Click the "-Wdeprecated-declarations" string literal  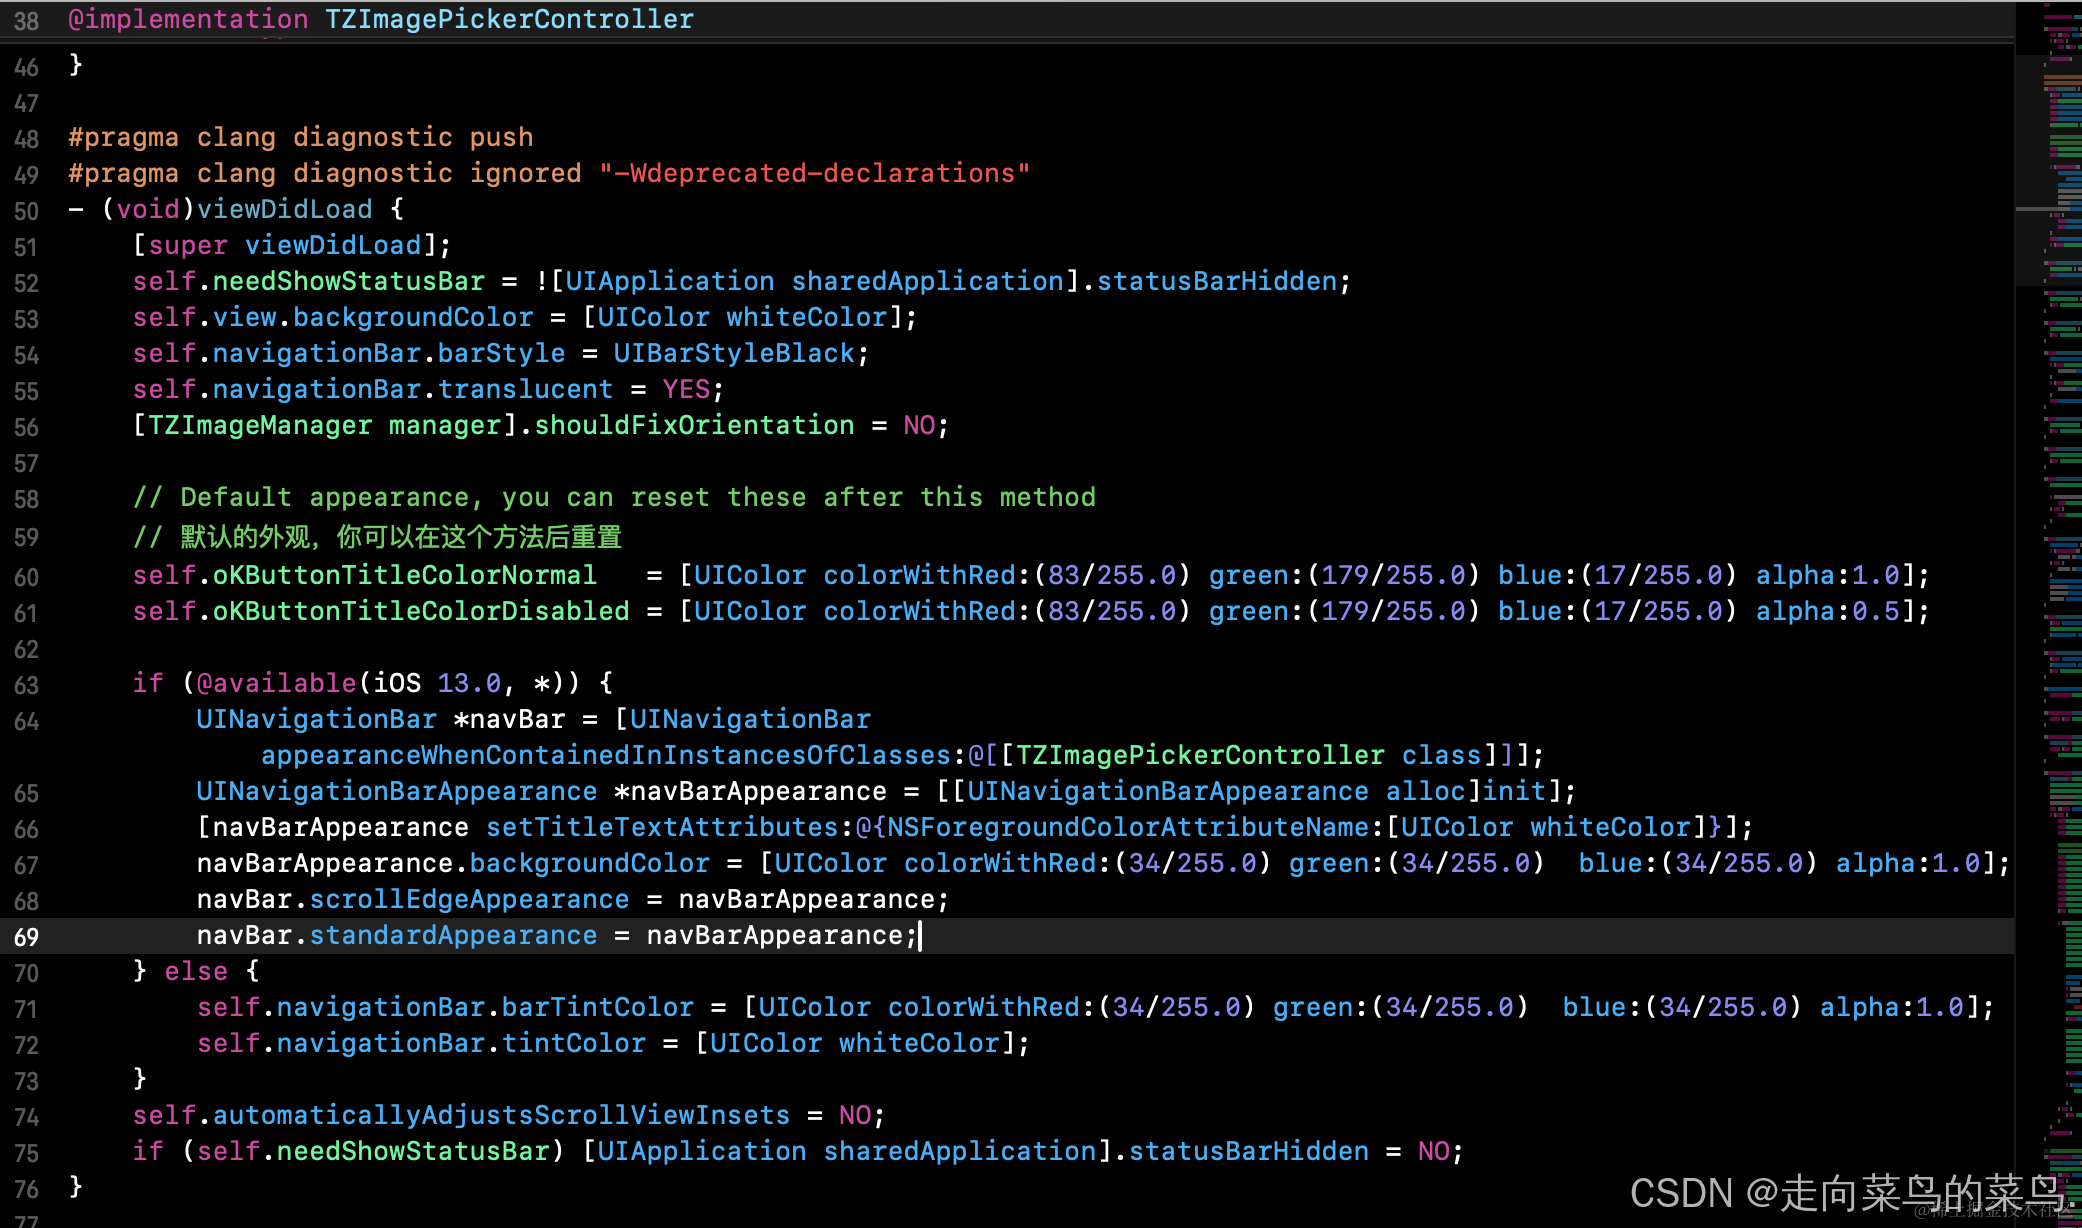tap(814, 173)
